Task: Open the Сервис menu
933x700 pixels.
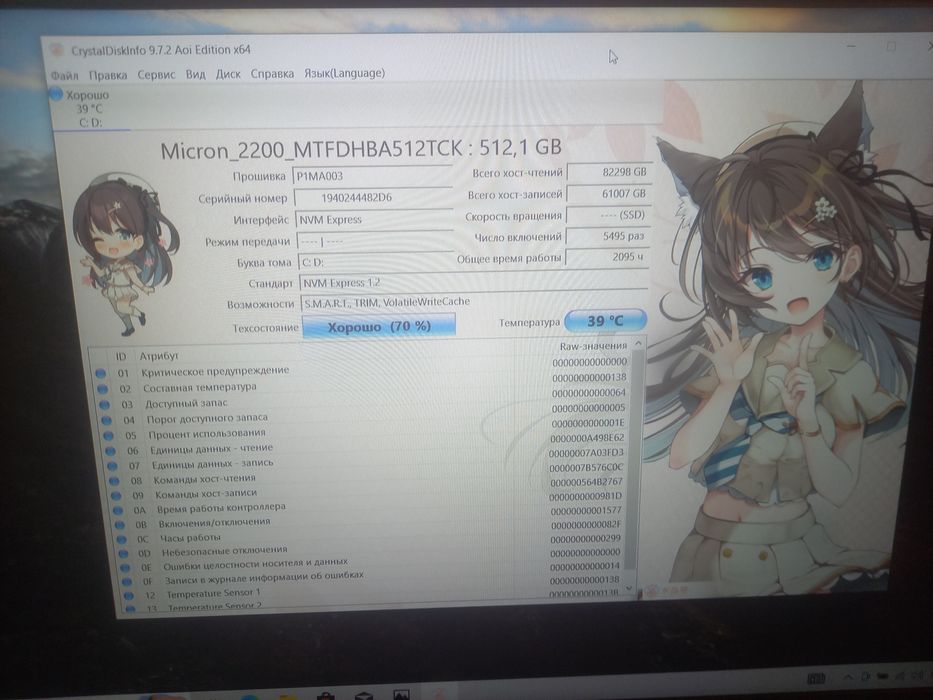Action: pos(156,74)
